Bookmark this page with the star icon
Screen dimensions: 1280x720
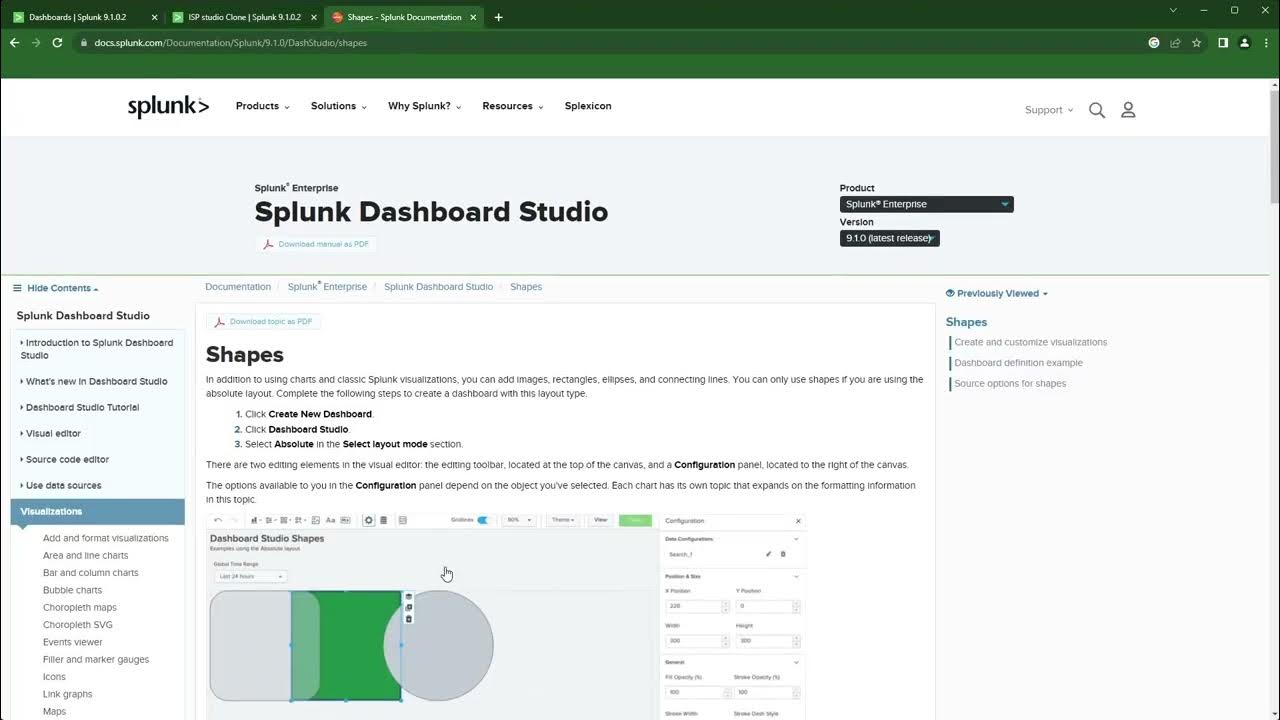1196,43
